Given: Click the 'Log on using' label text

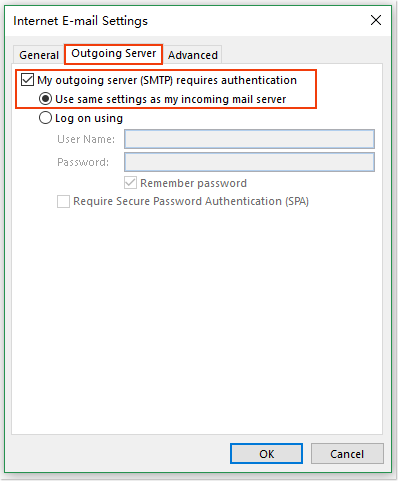Looking at the screenshot, I should 89,118.
